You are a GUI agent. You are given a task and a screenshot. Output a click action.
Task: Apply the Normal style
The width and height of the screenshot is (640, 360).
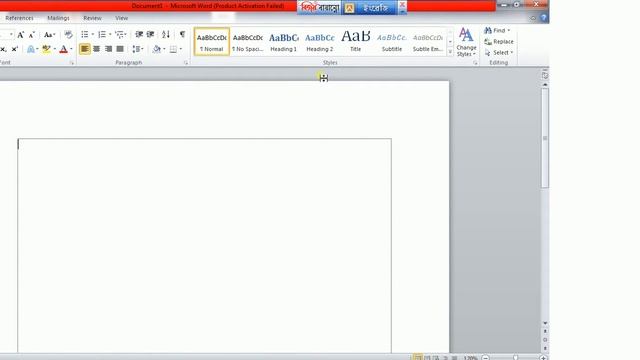pos(212,41)
